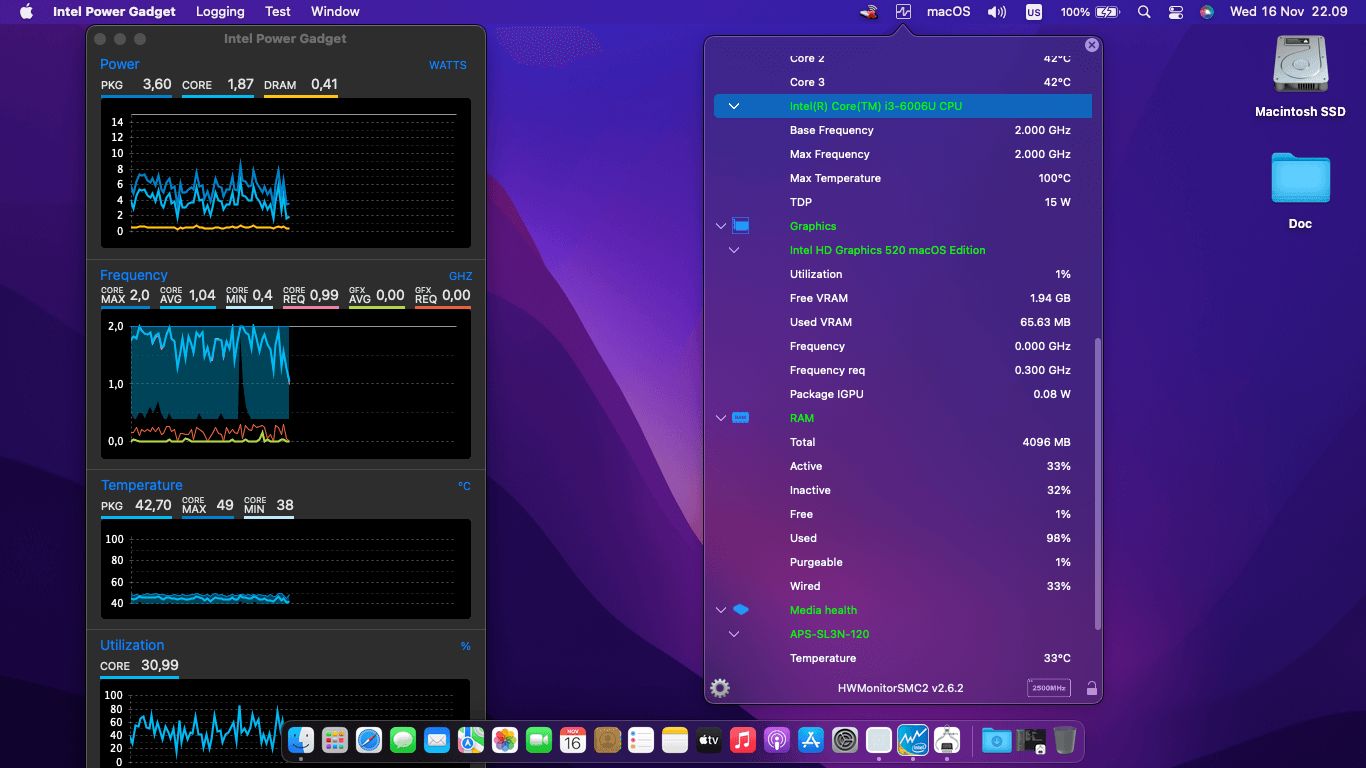Image resolution: width=1366 pixels, height=768 pixels.
Task: Click the HWMonitorSMC2 v2.6.2 version label
Action: tap(900, 688)
